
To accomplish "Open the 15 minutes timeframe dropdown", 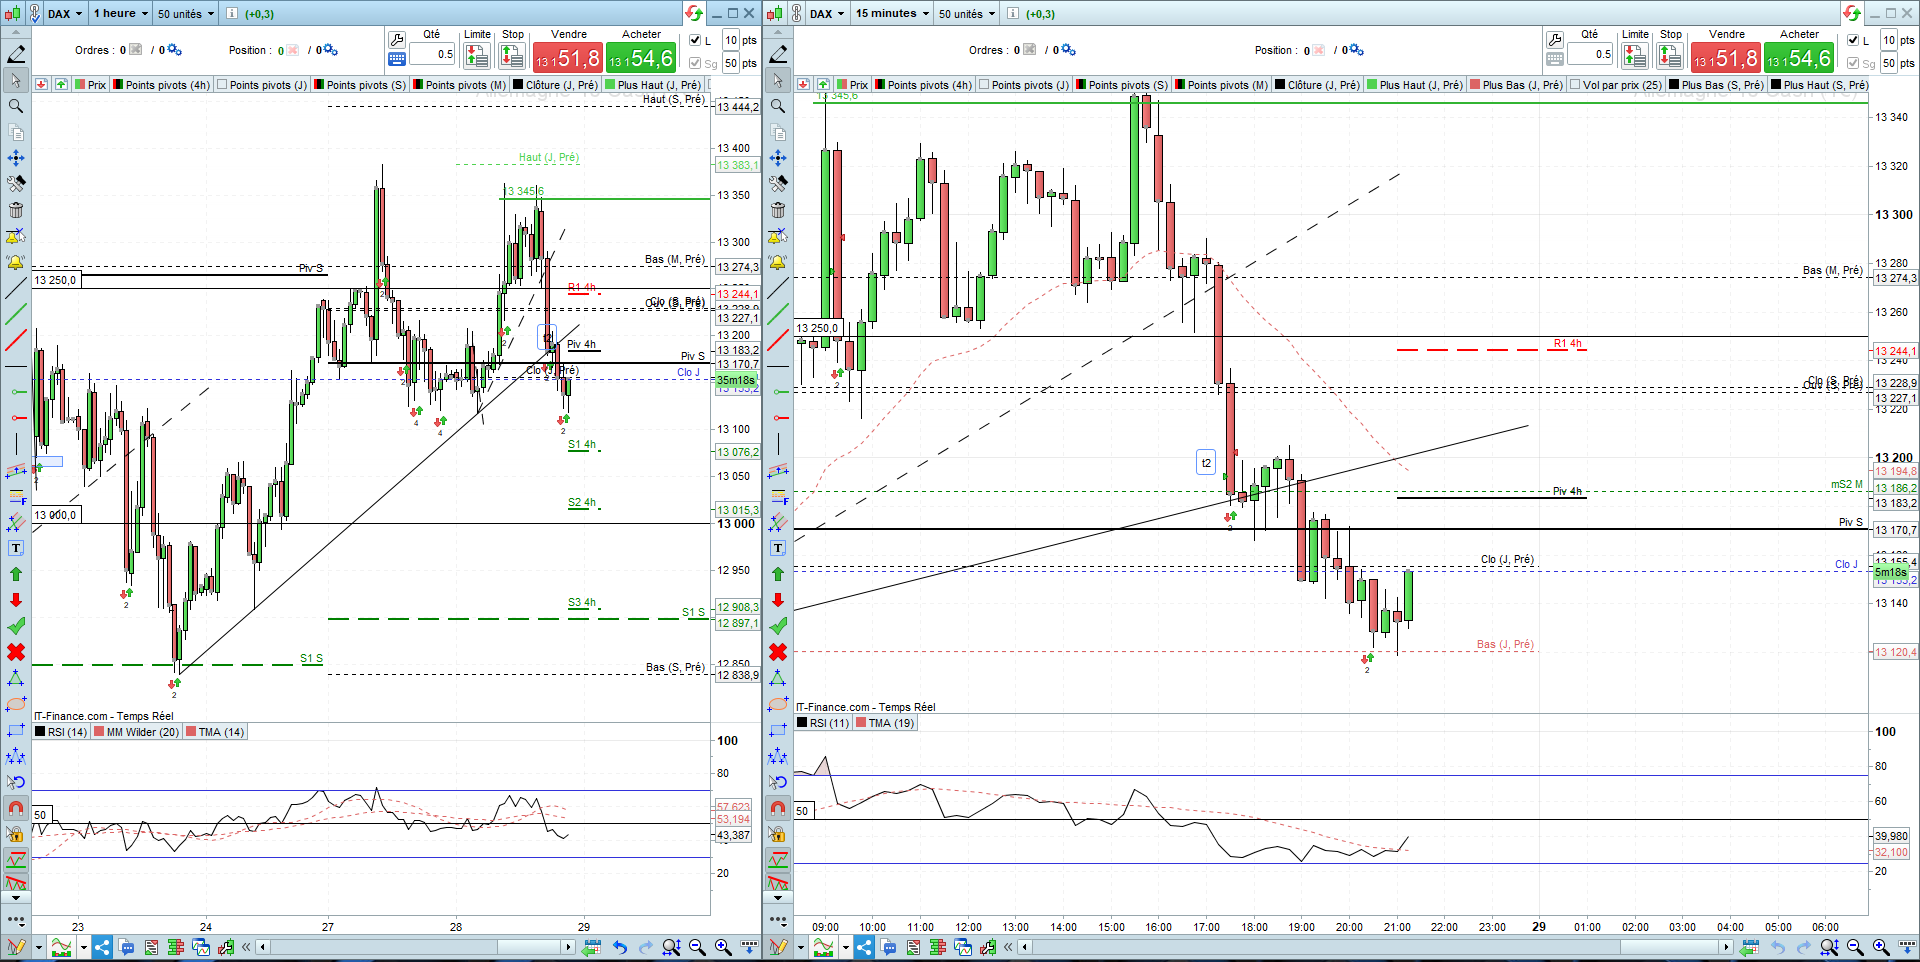I will (892, 13).
